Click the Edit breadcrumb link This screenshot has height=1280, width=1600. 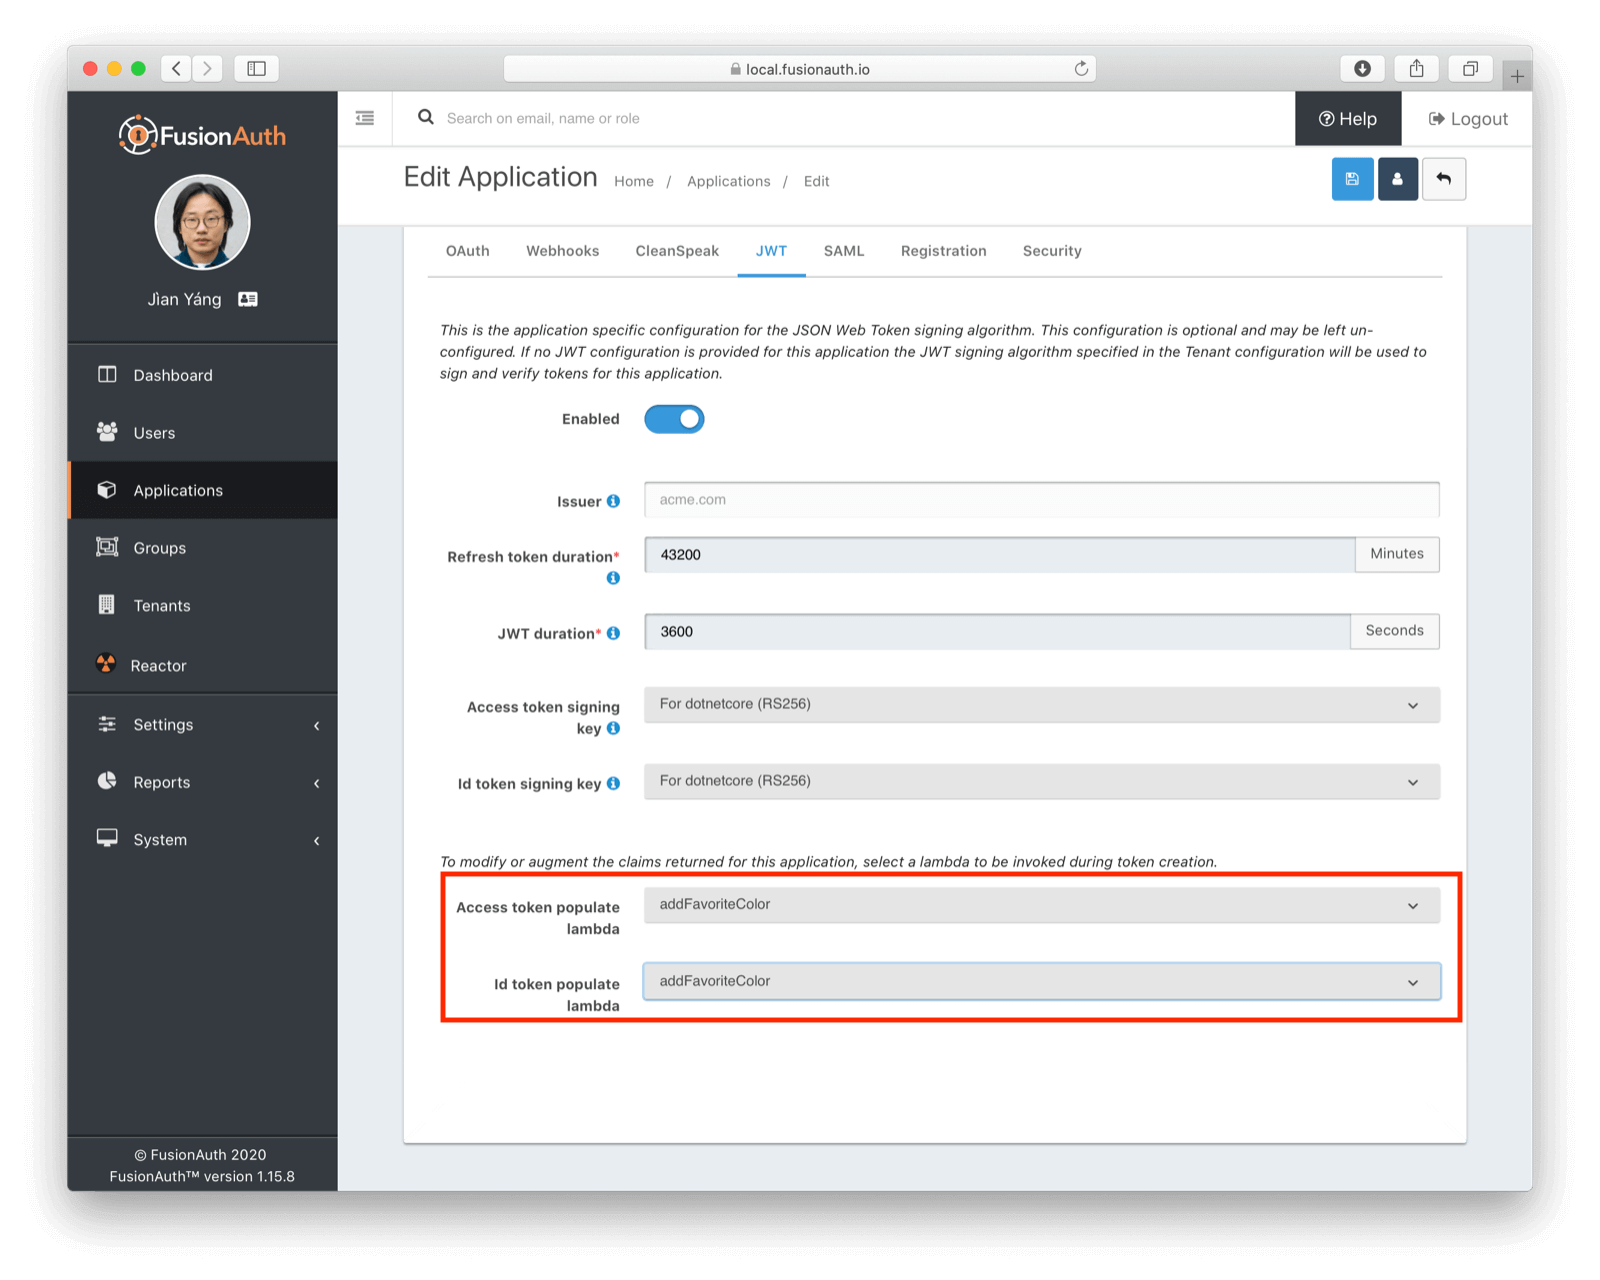coord(817,181)
